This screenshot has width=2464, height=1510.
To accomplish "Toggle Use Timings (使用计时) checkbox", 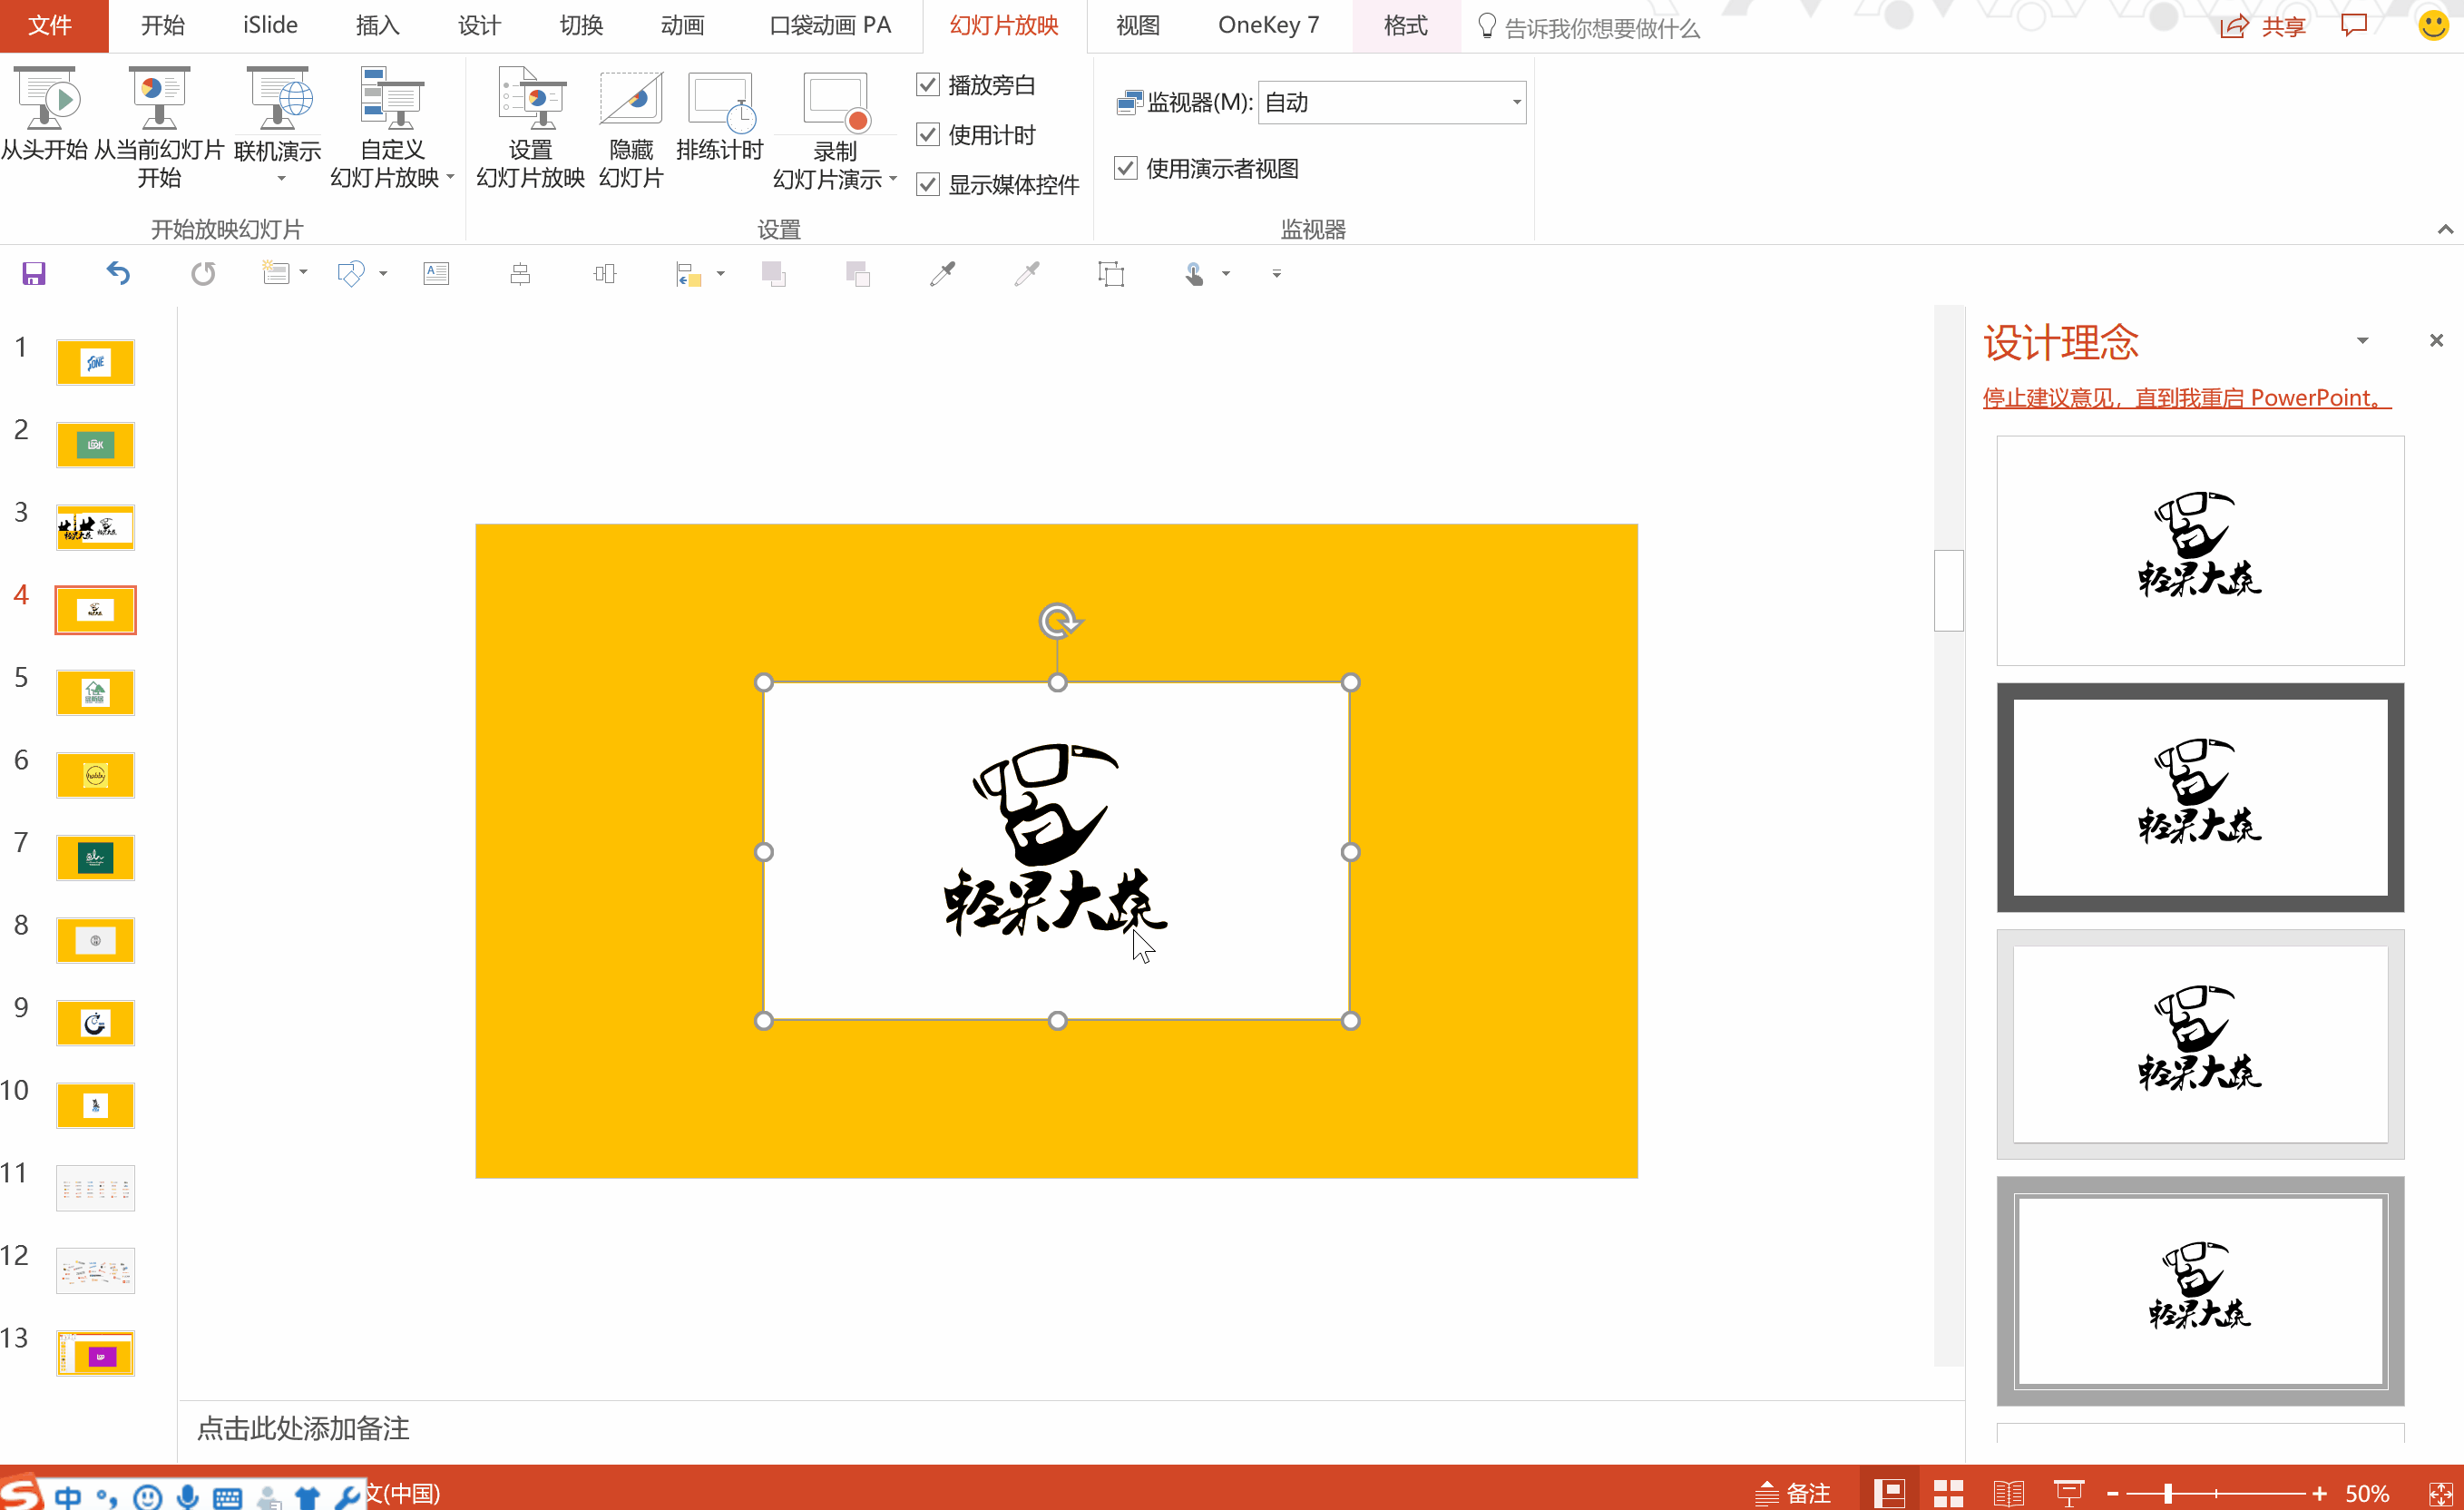I will pyautogui.click(x=928, y=135).
